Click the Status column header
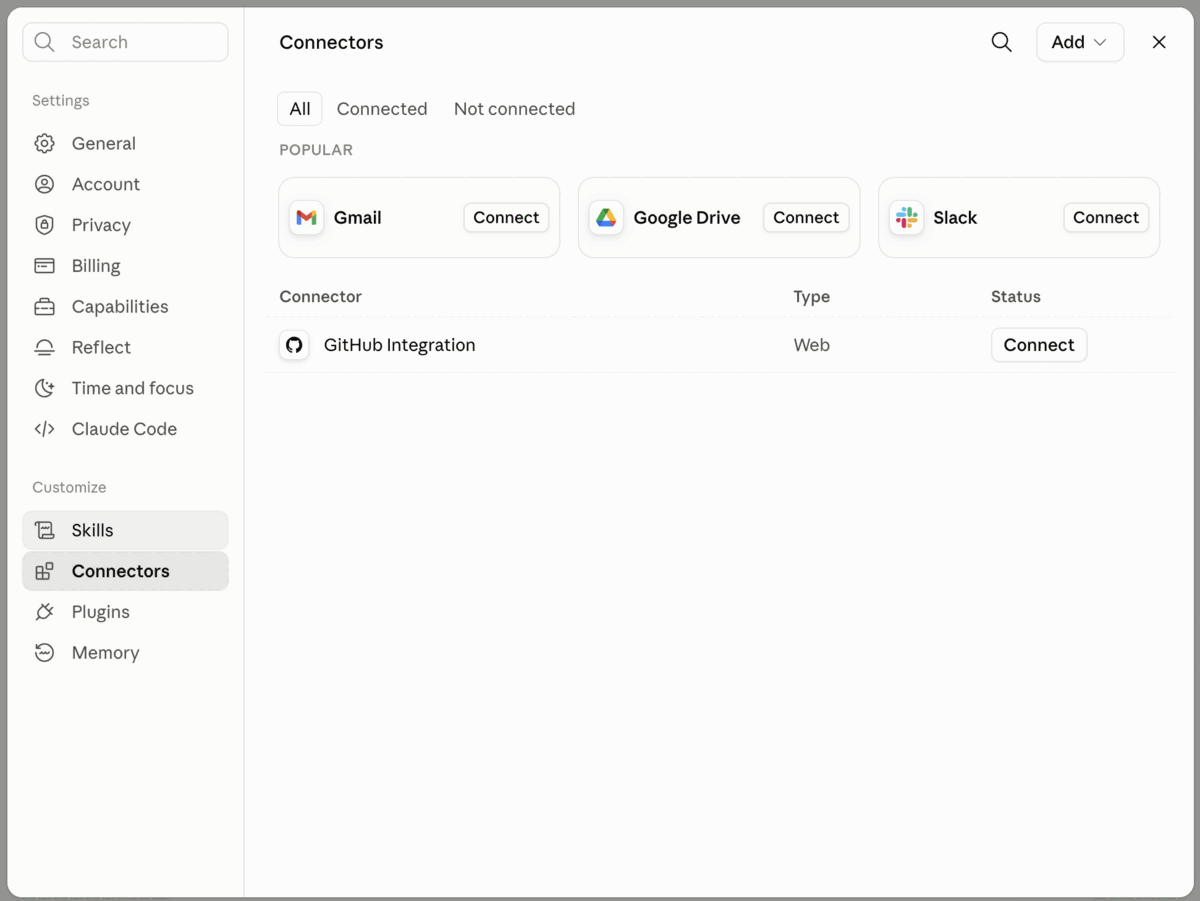This screenshot has width=1200, height=901. (1016, 297)
